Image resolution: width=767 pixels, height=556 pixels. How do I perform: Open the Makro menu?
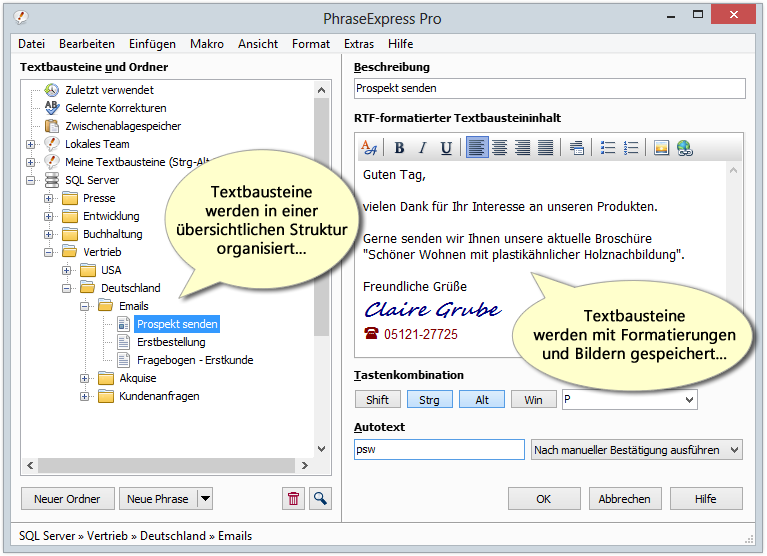pos(207,44)
